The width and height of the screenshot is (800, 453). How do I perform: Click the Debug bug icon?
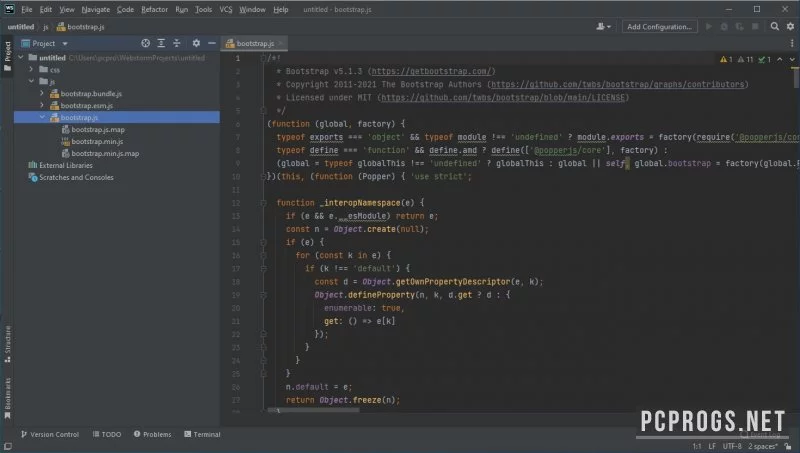click(x=723, y=27)
